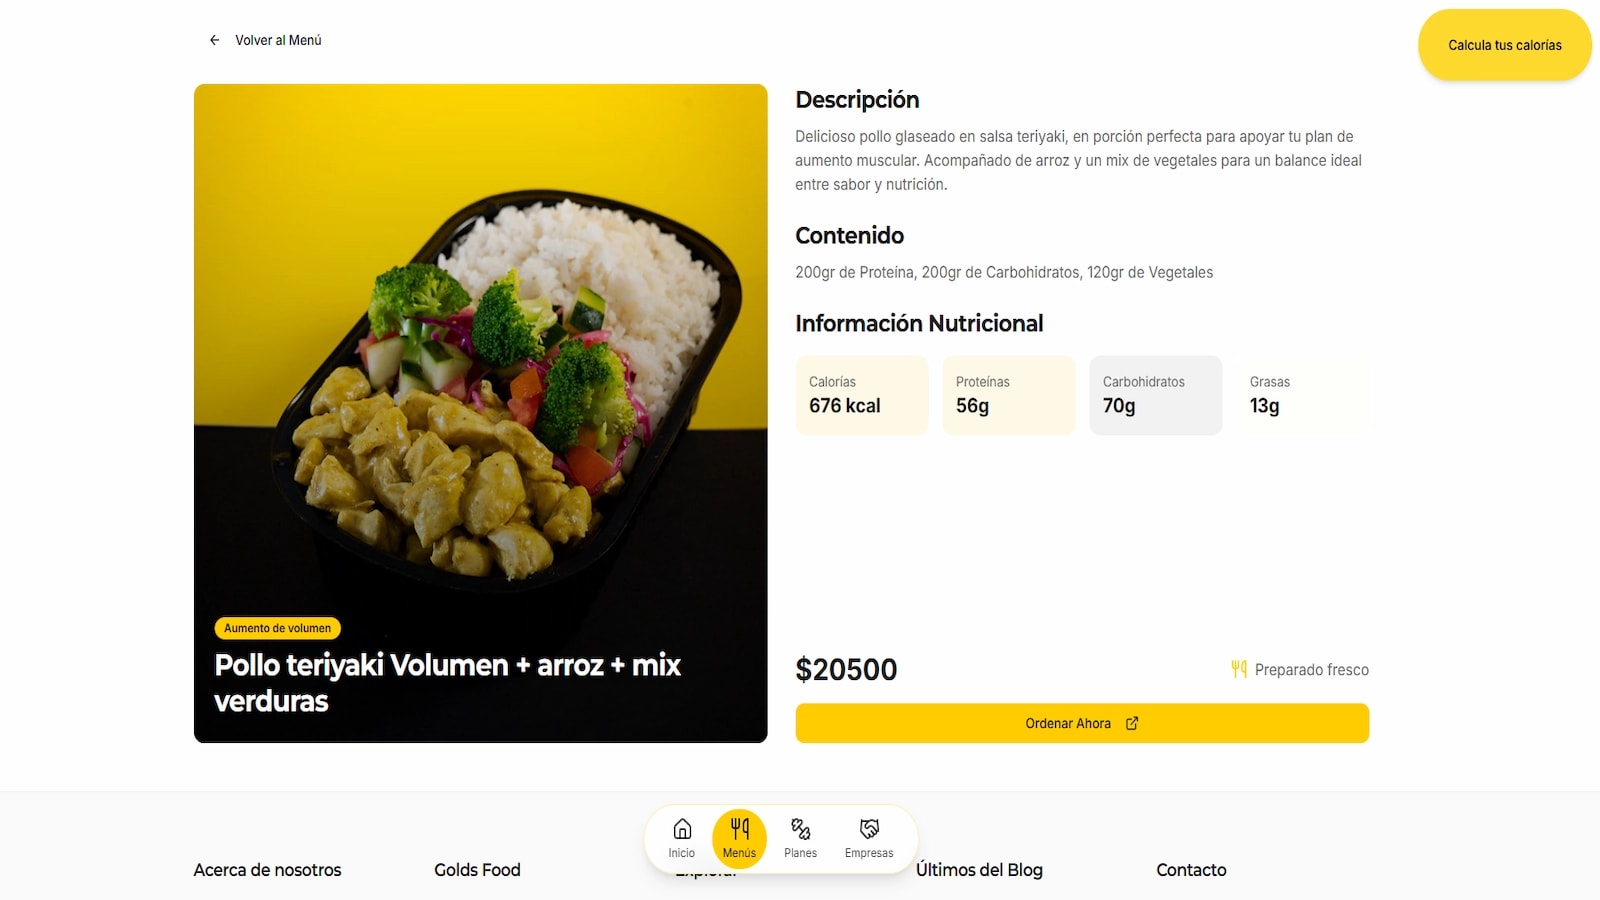Viewport: 1600px width, 900px height.
Task: Click the Aumento de volumen badge
Action: 277,628
